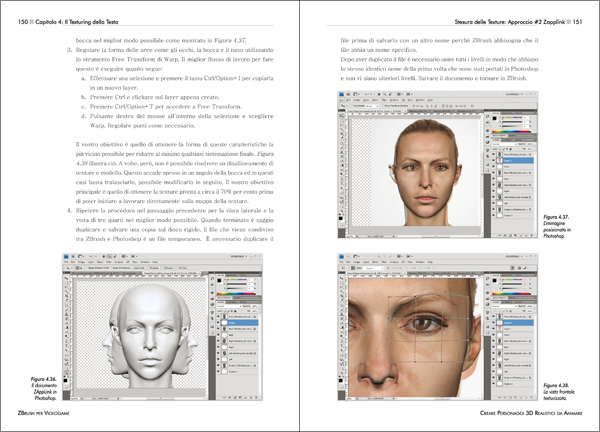Select the highlighted Zoom tool in Figure 4.36 application bar
This screenshot has height=432, width=600.
click(x=109, y=256)
